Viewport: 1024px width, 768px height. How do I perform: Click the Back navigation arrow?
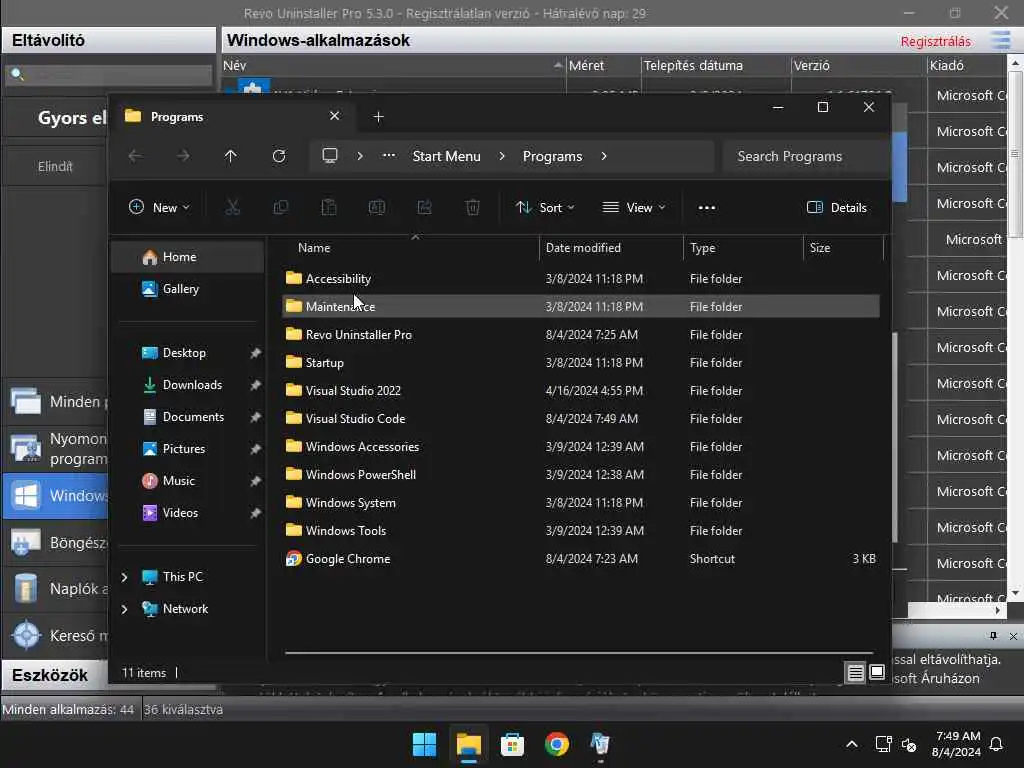pyautogui.click(x=135, y=156)
